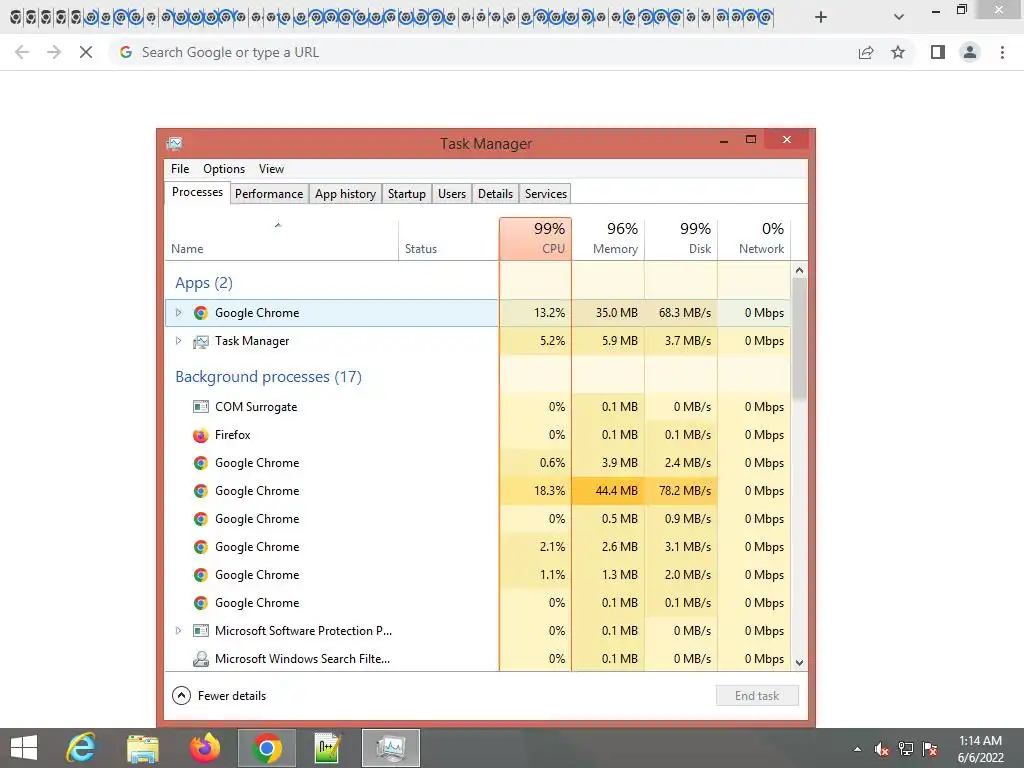
Task: Sort processes by Network column
Action: (x=754, y=238)
